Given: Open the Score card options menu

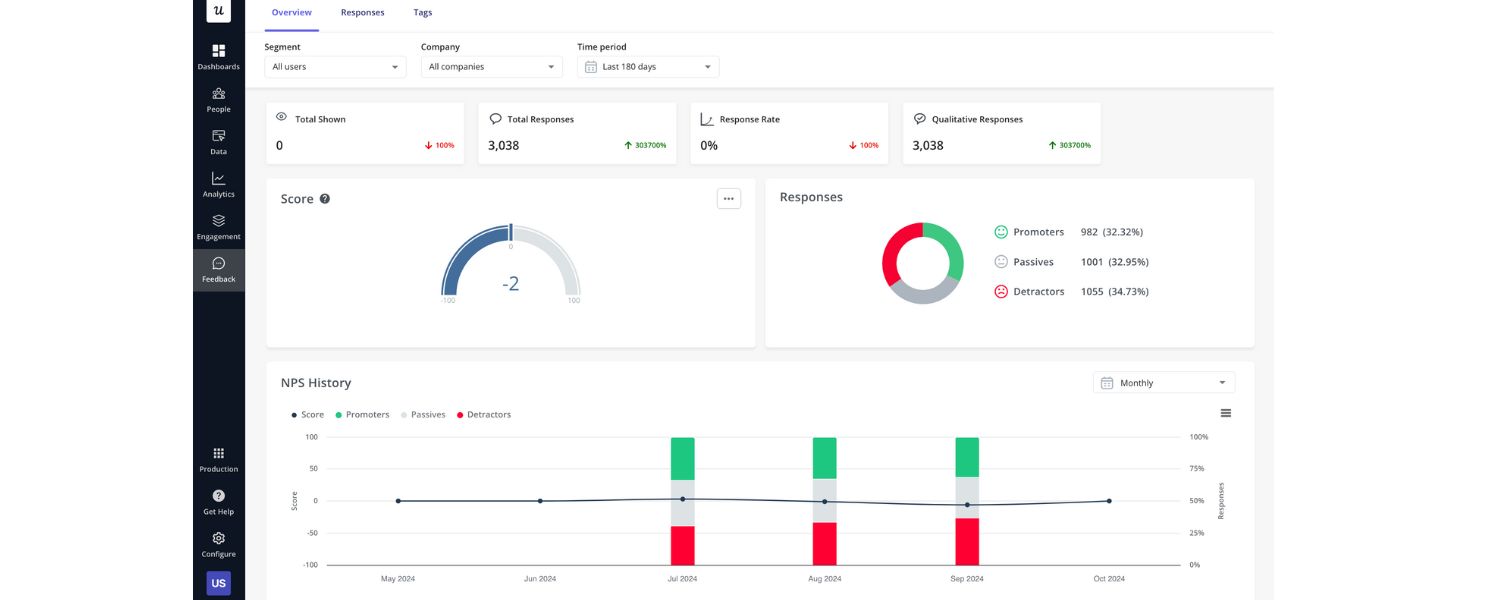Looking at the screenshot, I should 729,198.
